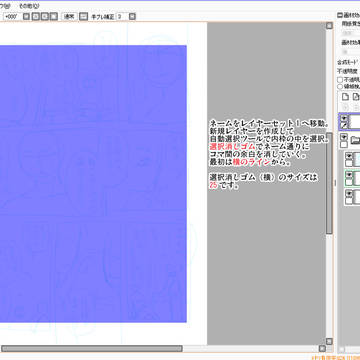360x360 pixels.
Task: Create a new linework layer
Action: pos(356,97)
